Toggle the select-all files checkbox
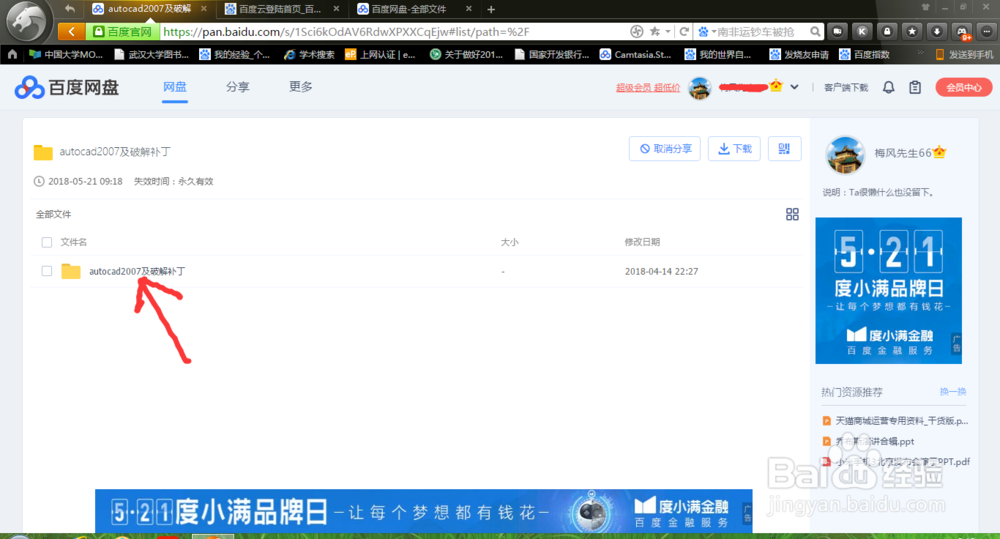Screen dimensions: 1000x539 (x=47, y=242)
